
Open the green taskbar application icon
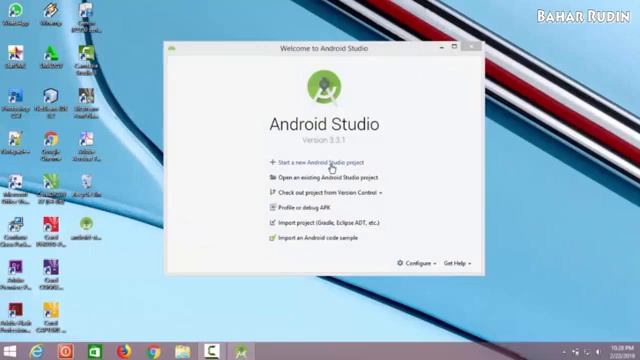click(95, 351)
